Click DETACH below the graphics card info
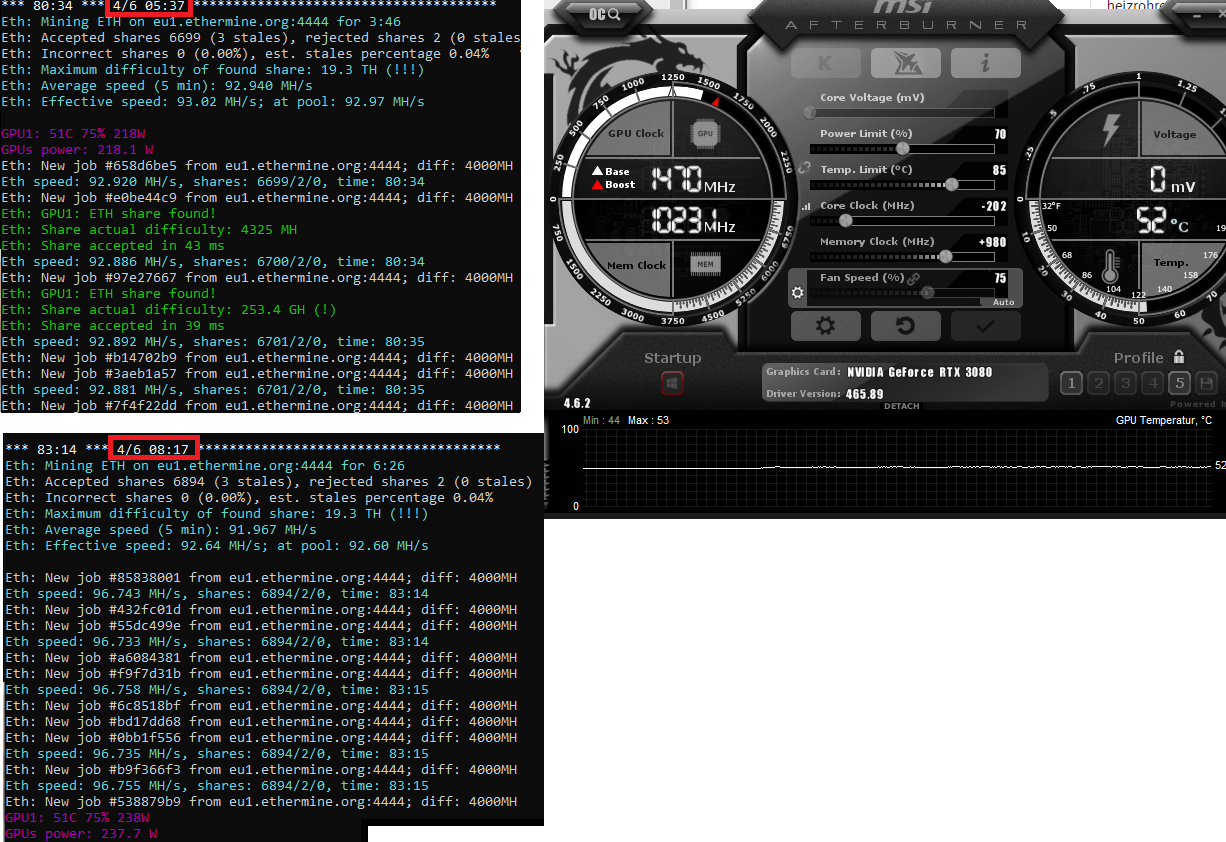The height and width of the screenshot is (842, 1226). (x=901, y=406)
